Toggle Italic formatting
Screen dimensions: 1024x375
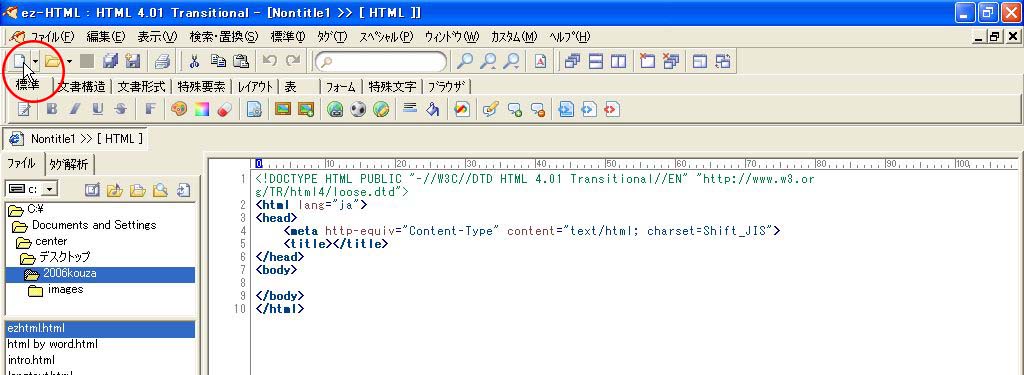coord(74,109)
